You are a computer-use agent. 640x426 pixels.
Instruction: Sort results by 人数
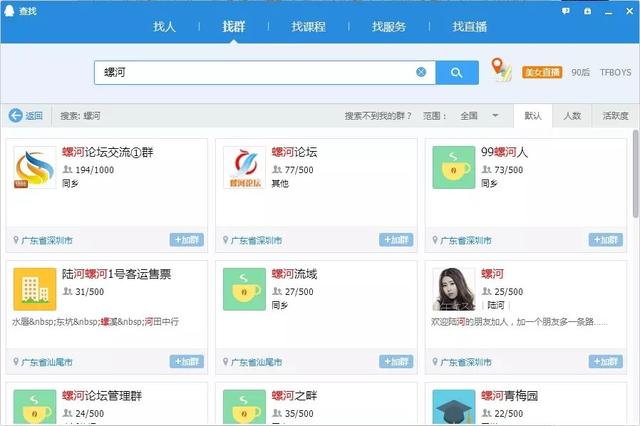[572, 116]
